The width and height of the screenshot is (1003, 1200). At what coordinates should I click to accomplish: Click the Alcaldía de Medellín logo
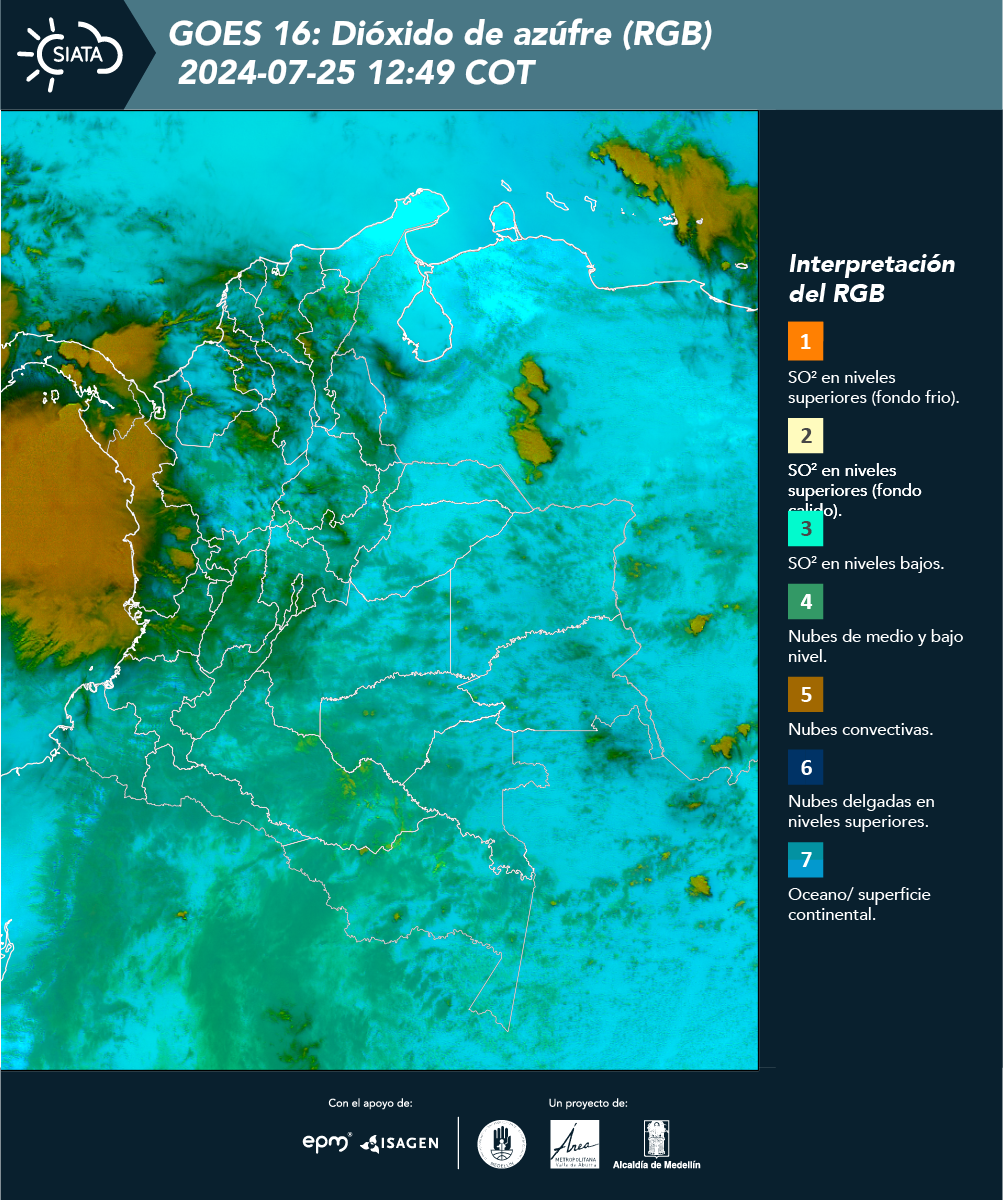657,1144
